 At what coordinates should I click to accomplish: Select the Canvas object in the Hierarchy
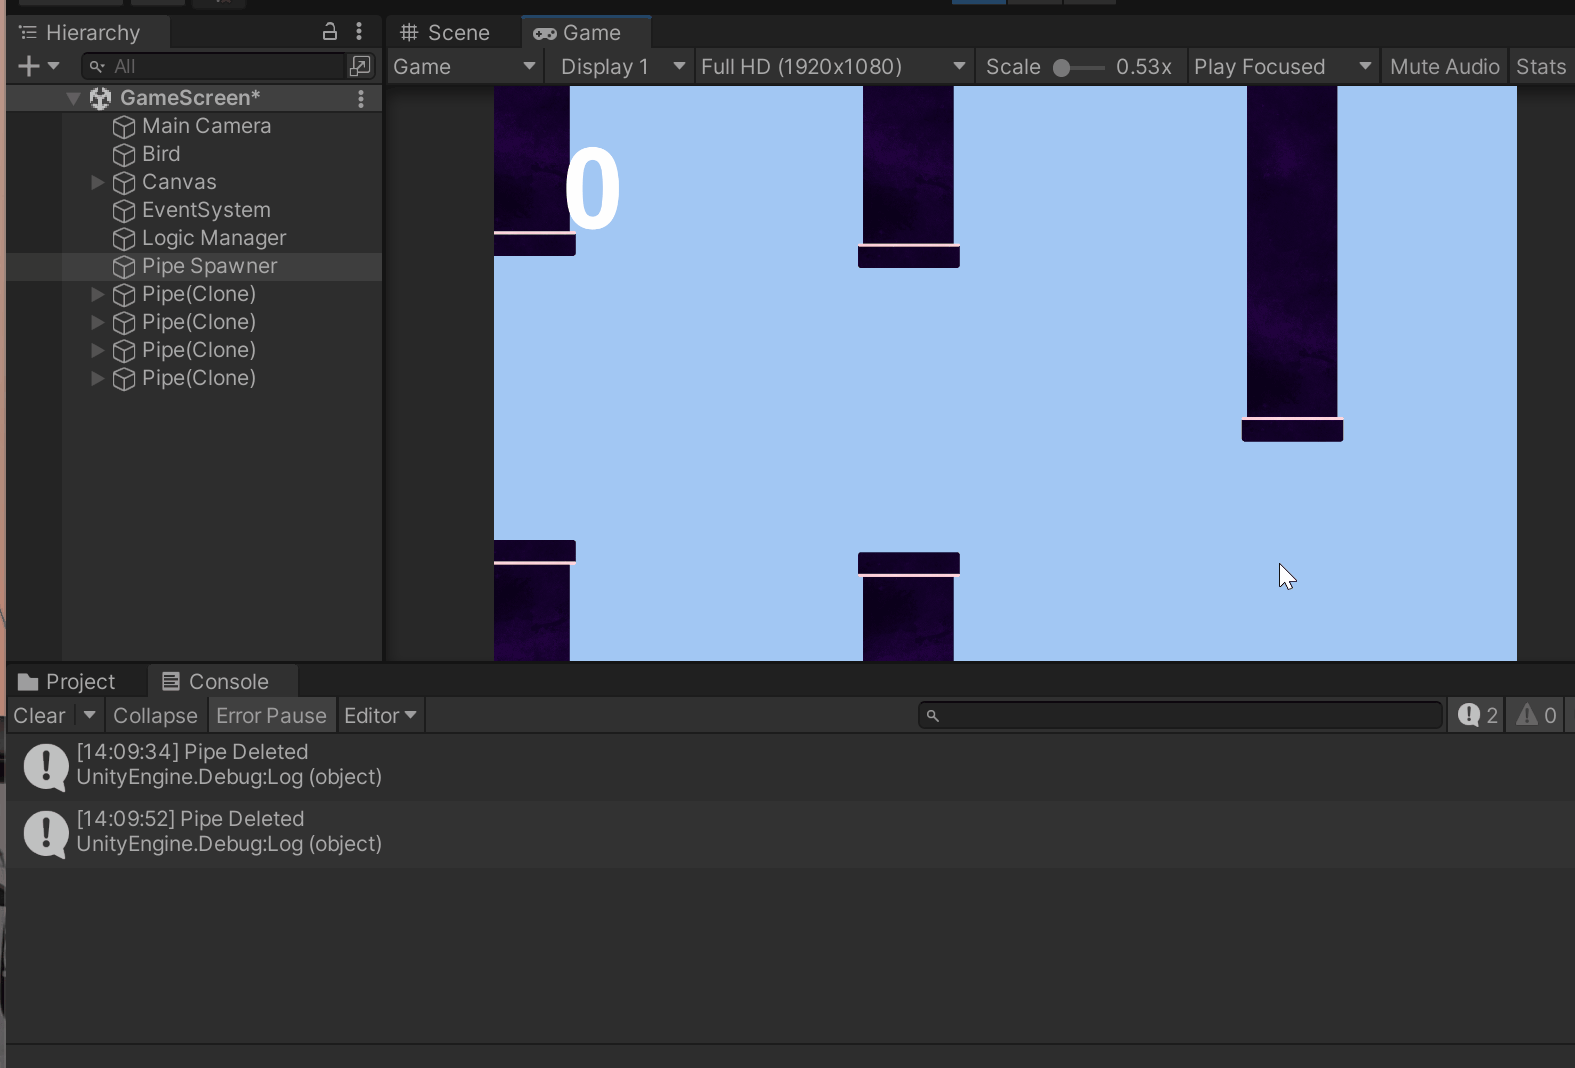point(179,182)
